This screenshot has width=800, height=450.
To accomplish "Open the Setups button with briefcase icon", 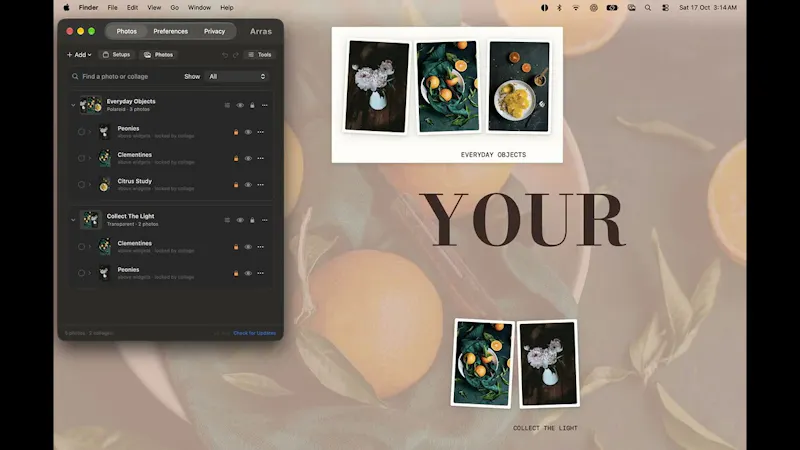I will point(116,55).
